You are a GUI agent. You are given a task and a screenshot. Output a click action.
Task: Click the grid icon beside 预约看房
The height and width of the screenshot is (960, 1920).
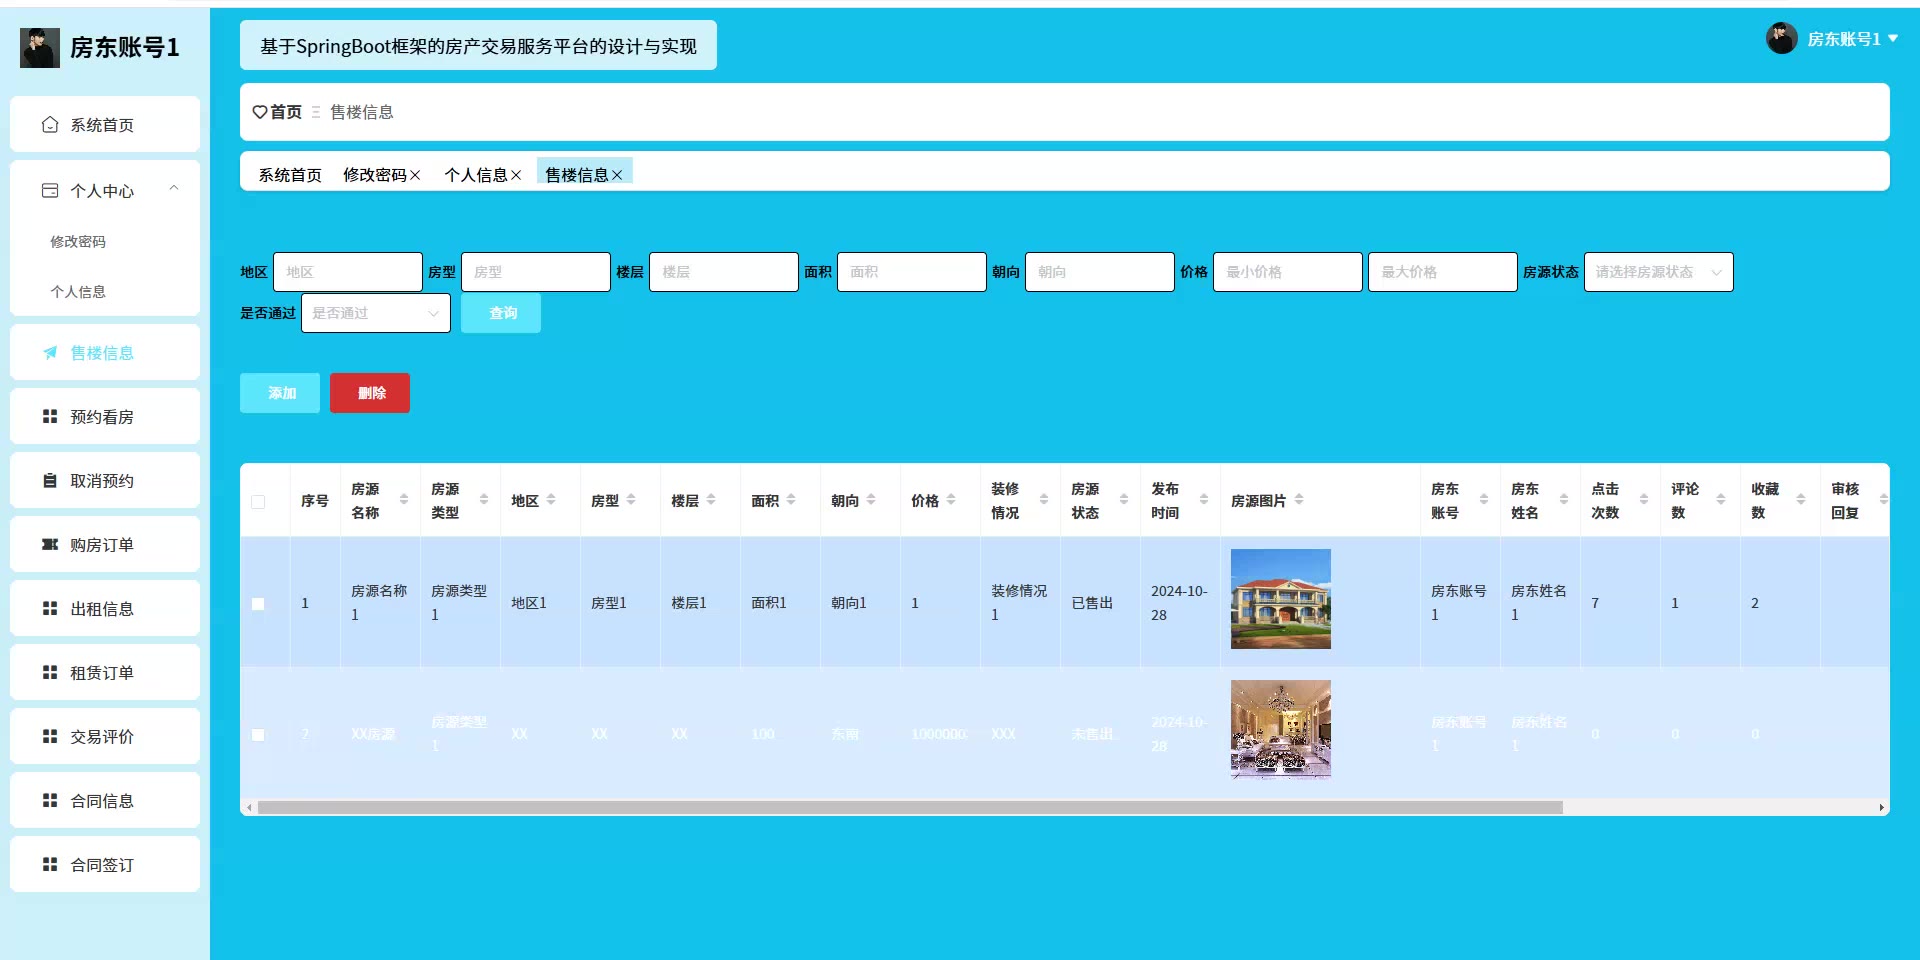(50, 416)
